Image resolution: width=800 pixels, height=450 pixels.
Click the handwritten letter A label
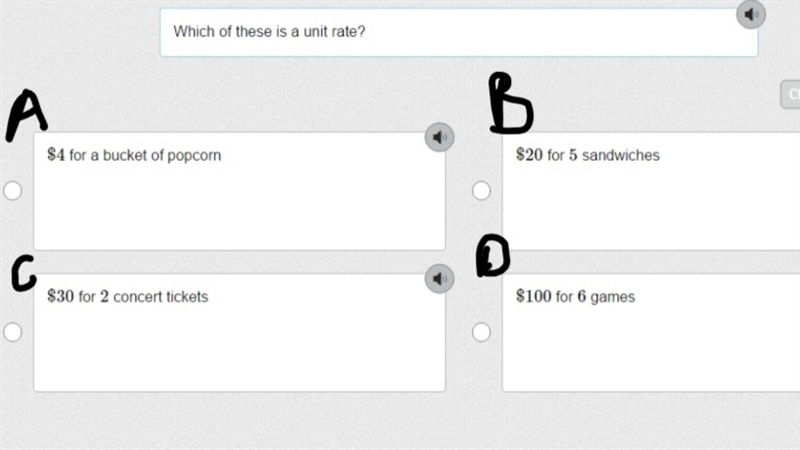pos(27,115)
